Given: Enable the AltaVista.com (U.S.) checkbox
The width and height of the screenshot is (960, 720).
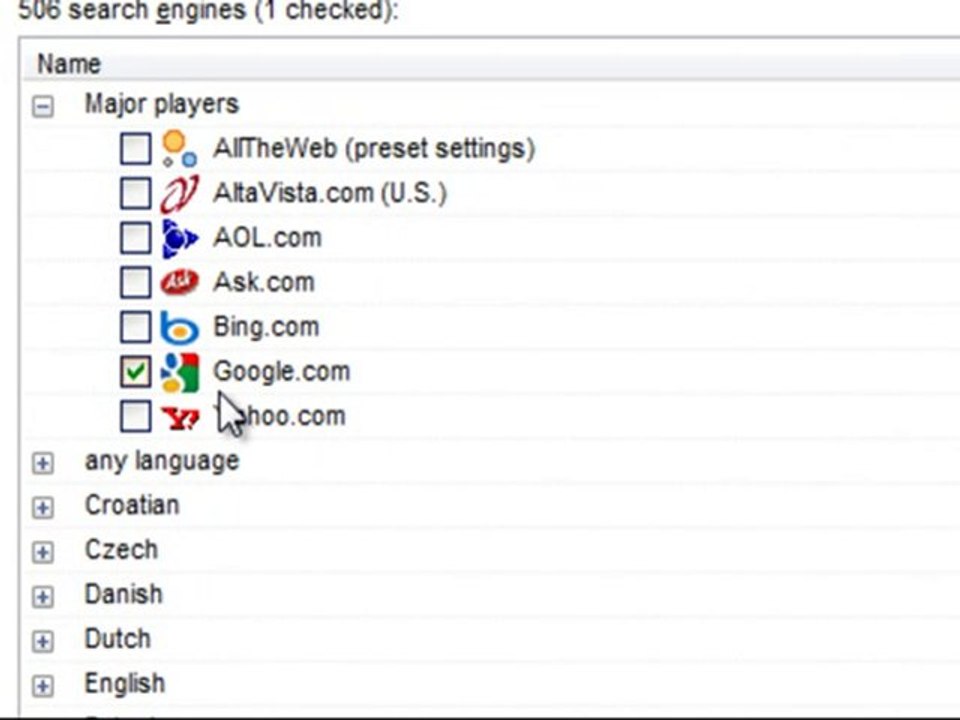Looking at the screenshot, I should (x=135, y=193).
